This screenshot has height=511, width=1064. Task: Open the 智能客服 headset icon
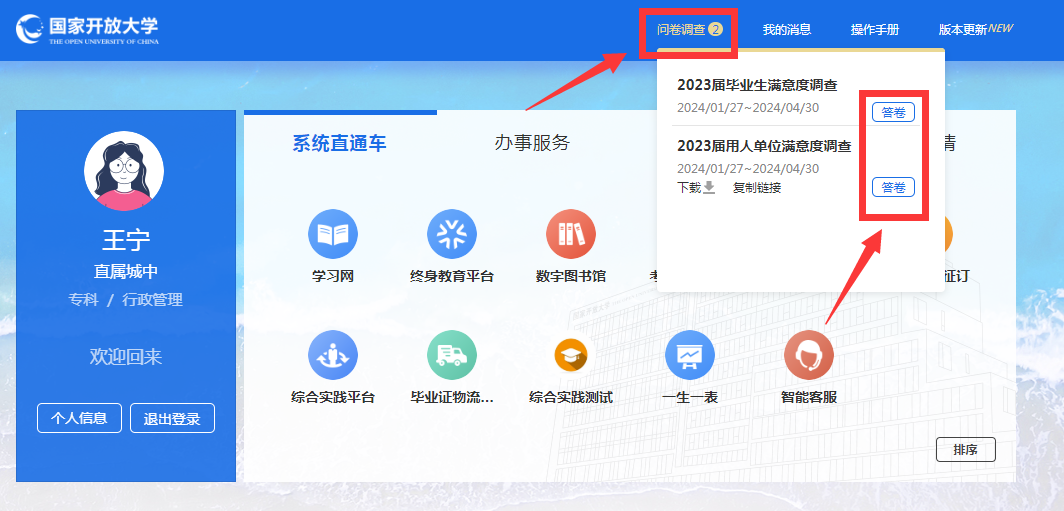809,355
